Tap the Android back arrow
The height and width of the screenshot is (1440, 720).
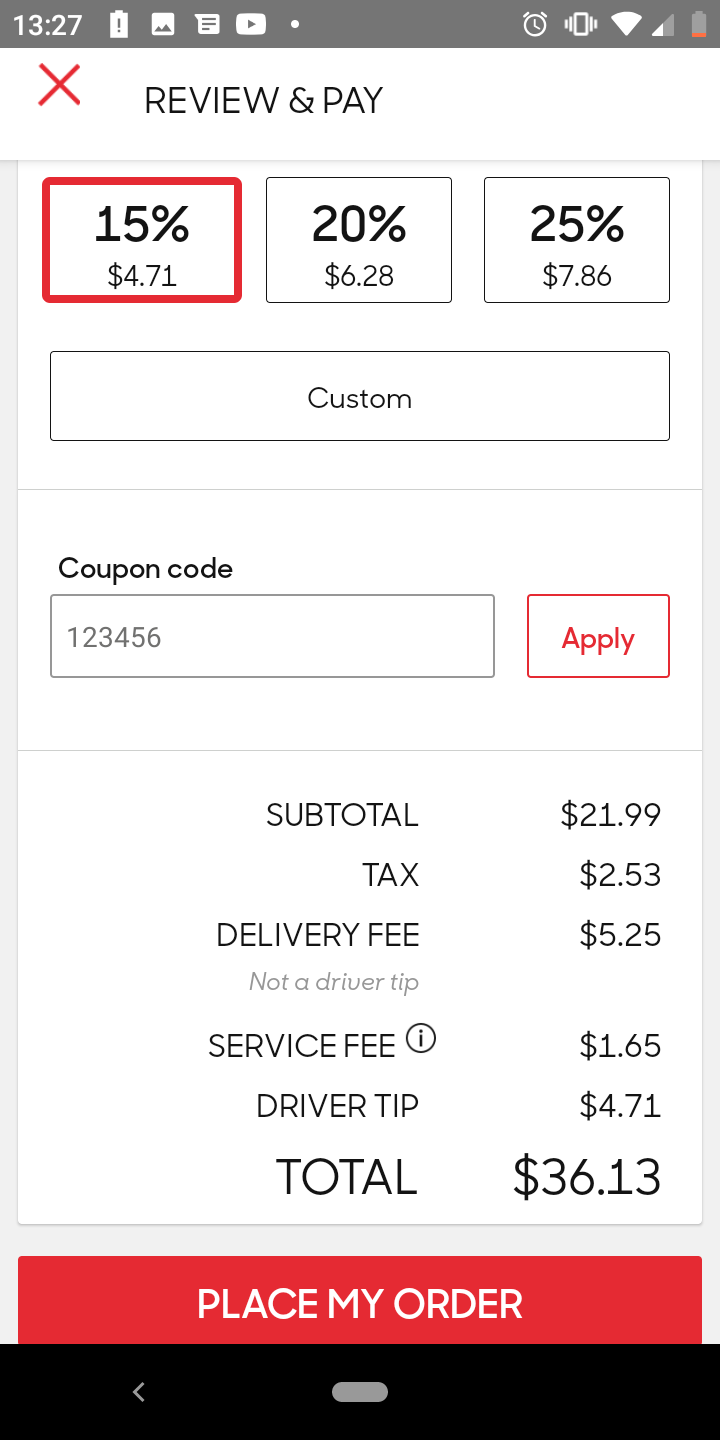pyautogui.click(x=139, y=1392)
